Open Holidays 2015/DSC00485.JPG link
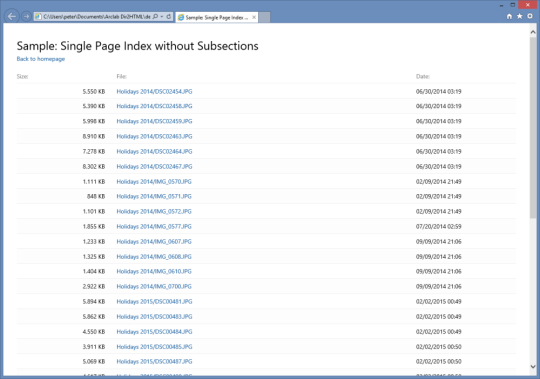540x379 pixels. click(x=154, y=347)
